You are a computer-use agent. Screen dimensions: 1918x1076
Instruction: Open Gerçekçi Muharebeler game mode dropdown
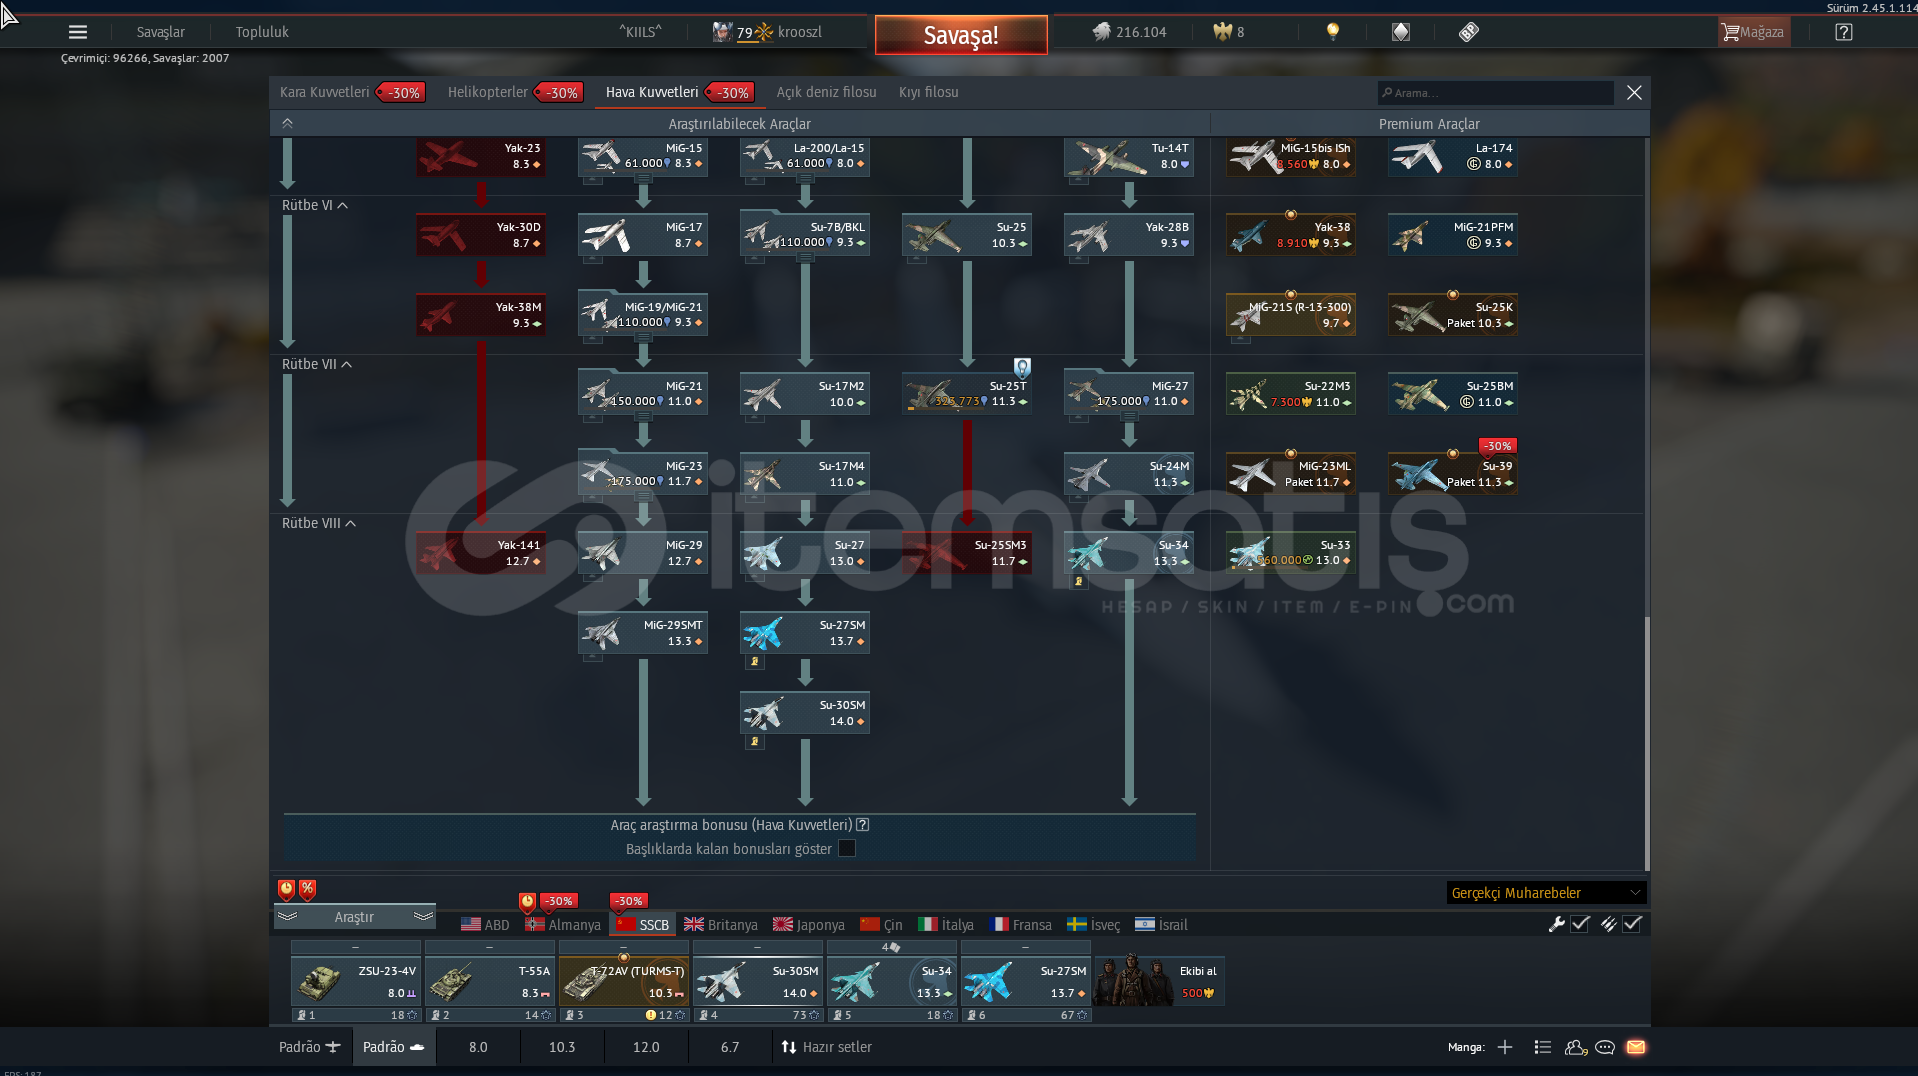(1546, 893)
